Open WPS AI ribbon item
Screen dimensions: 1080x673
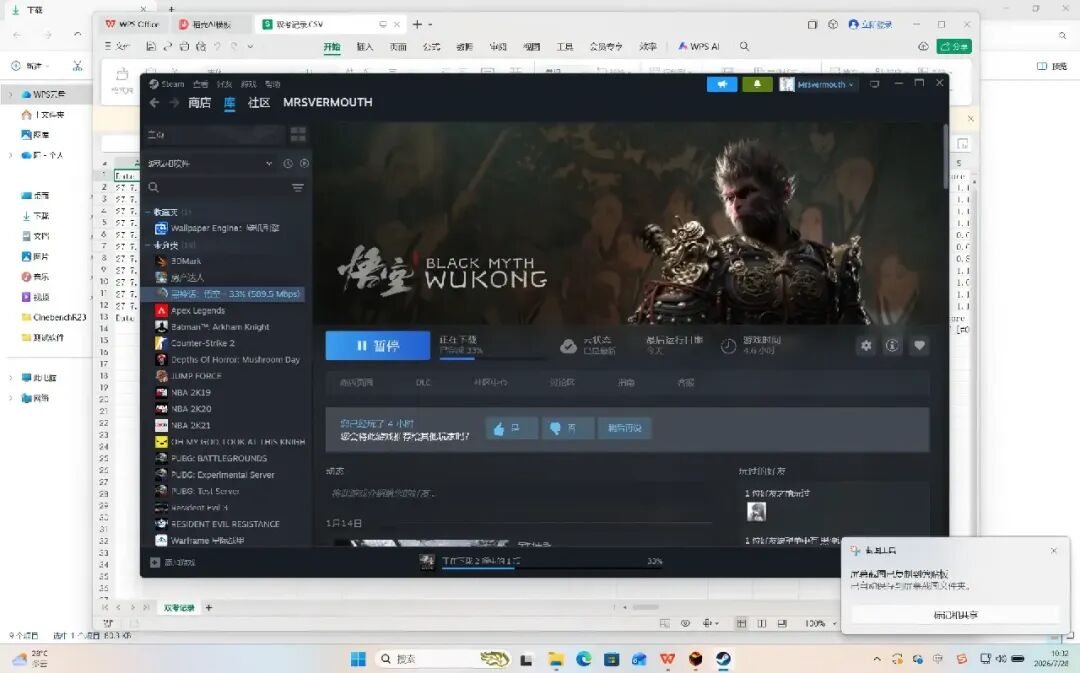(698, 46)
